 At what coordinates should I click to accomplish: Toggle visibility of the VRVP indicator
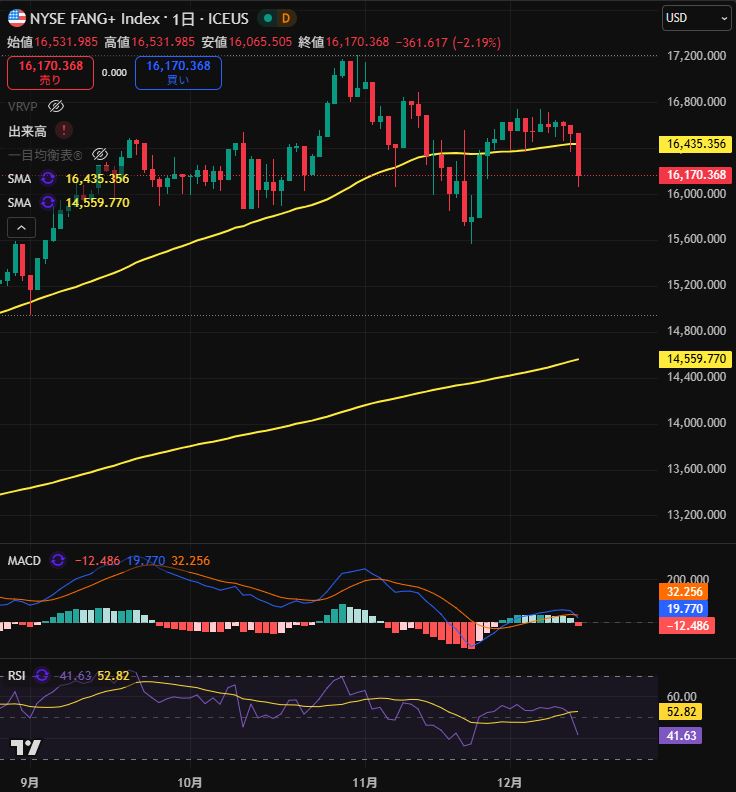point(56,106)
